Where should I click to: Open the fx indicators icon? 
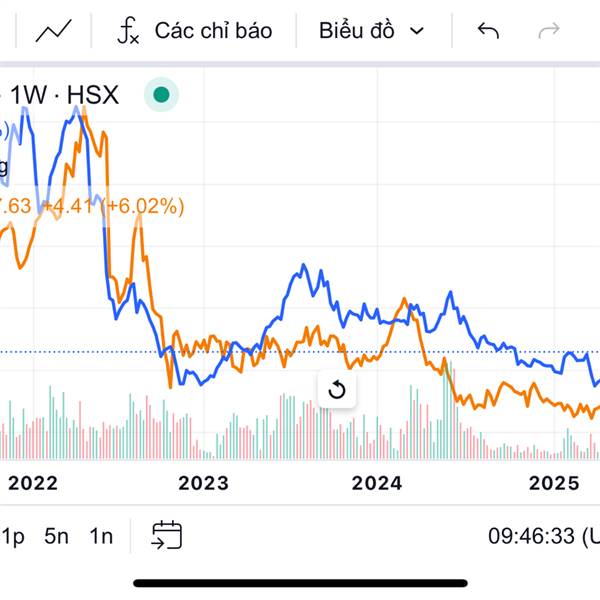point(129,31)
